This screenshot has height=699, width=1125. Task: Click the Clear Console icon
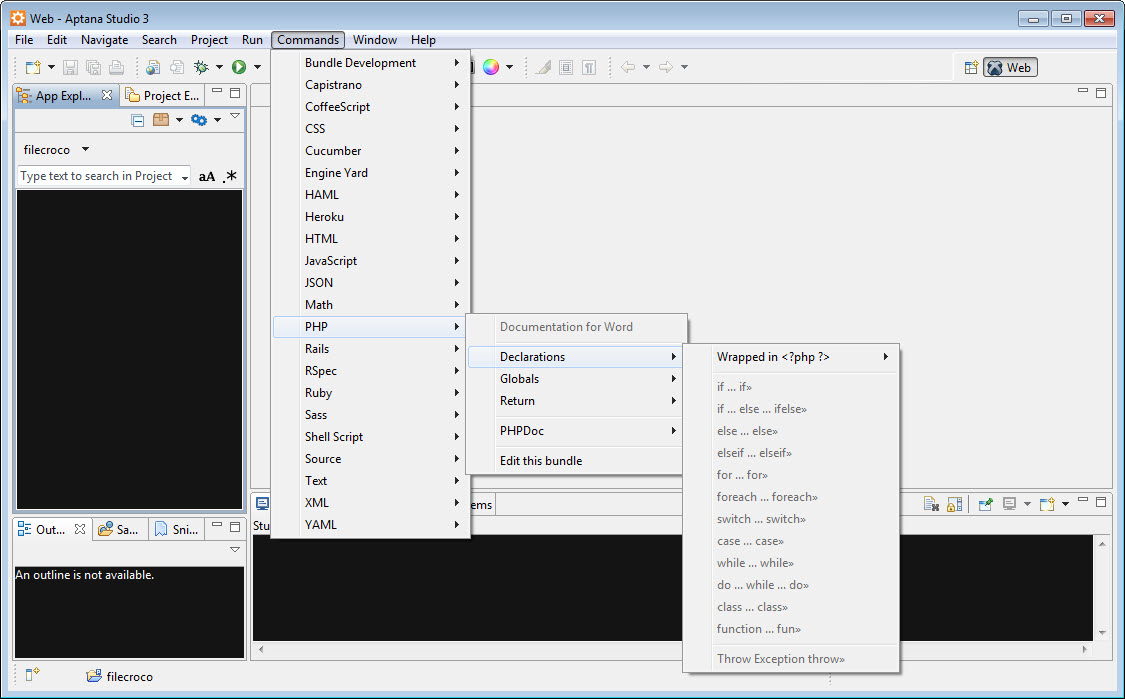(931, 504)
